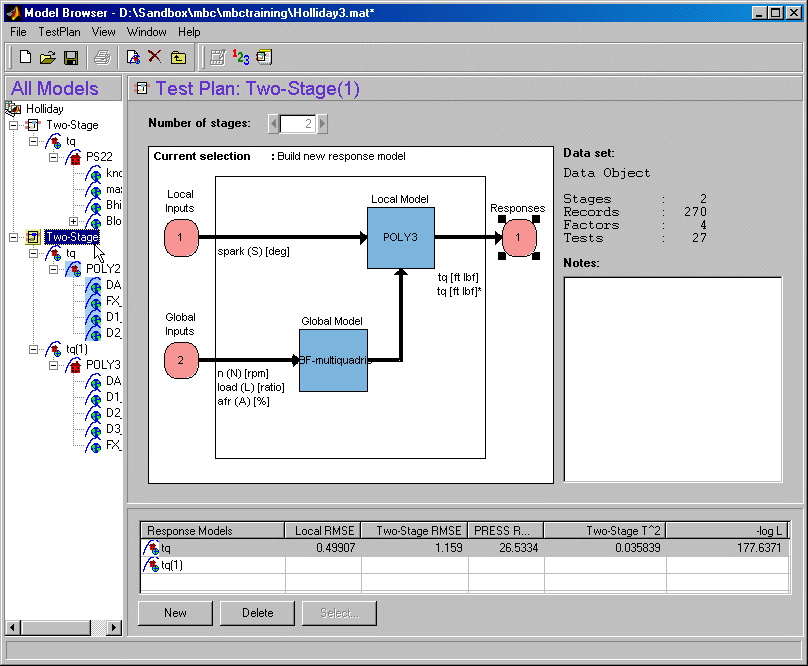Image resolution: width=808 pixels, height=666 pixels.
Task: Click the colored 1-2-3 toolbar icon
Action: 241,57
